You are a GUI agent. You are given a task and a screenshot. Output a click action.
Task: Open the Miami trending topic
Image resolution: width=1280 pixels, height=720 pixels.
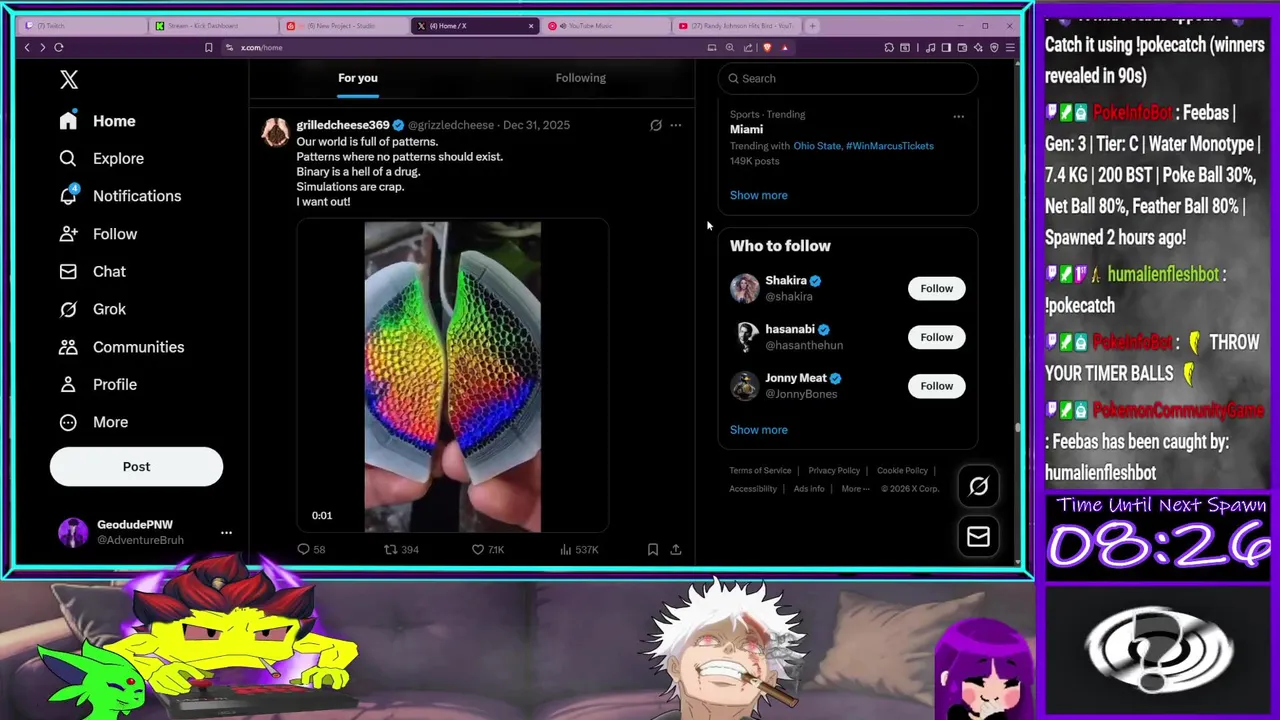(746, 129)
